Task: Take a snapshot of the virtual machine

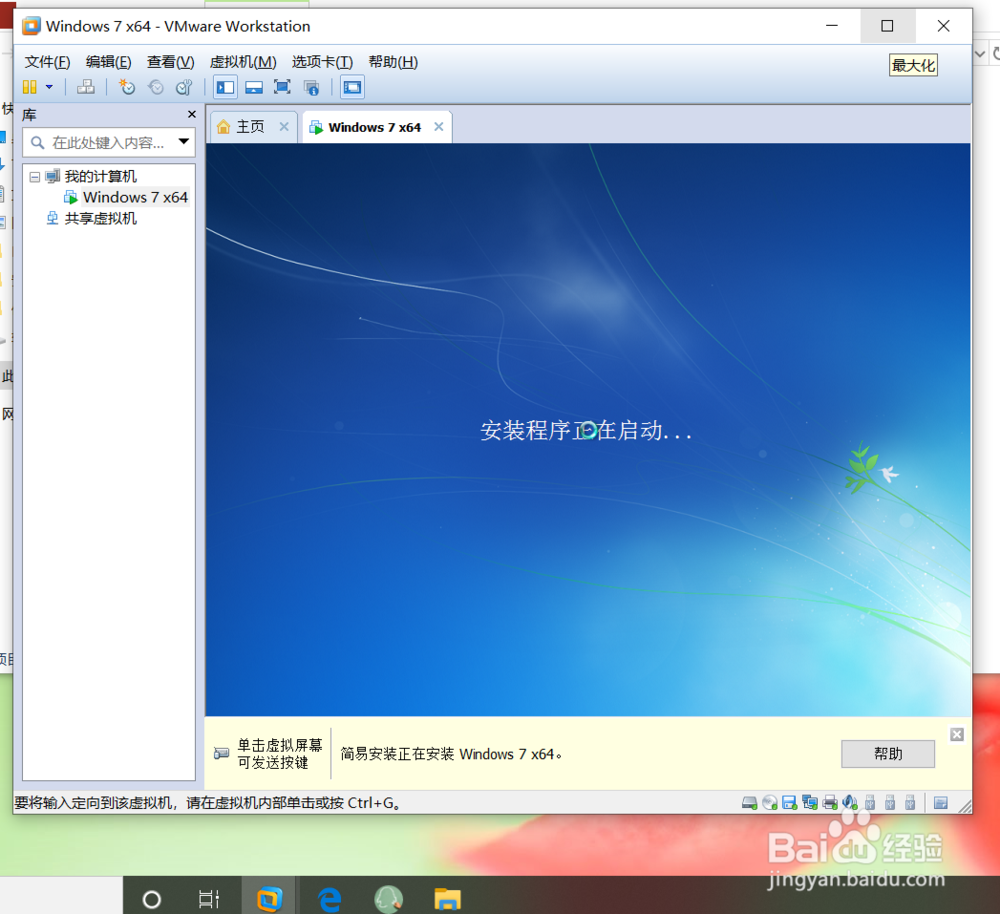Action: pos(126,87)
